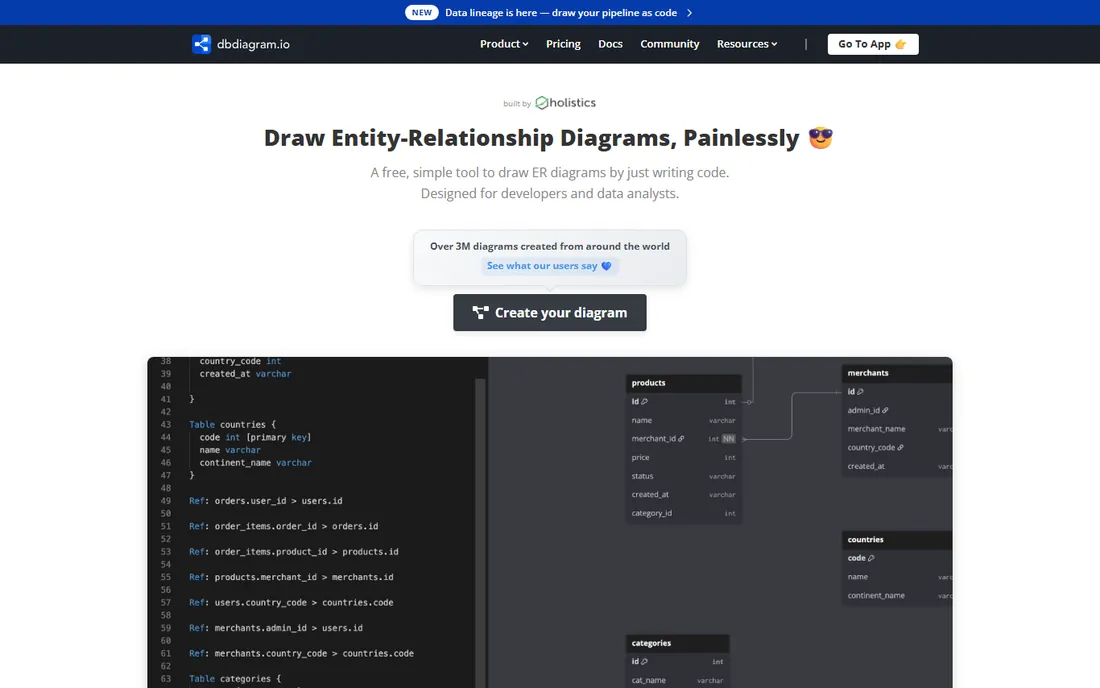Click code line 'Table countries {'
The height and width of the screenshot is (688, 1100).
232,424
